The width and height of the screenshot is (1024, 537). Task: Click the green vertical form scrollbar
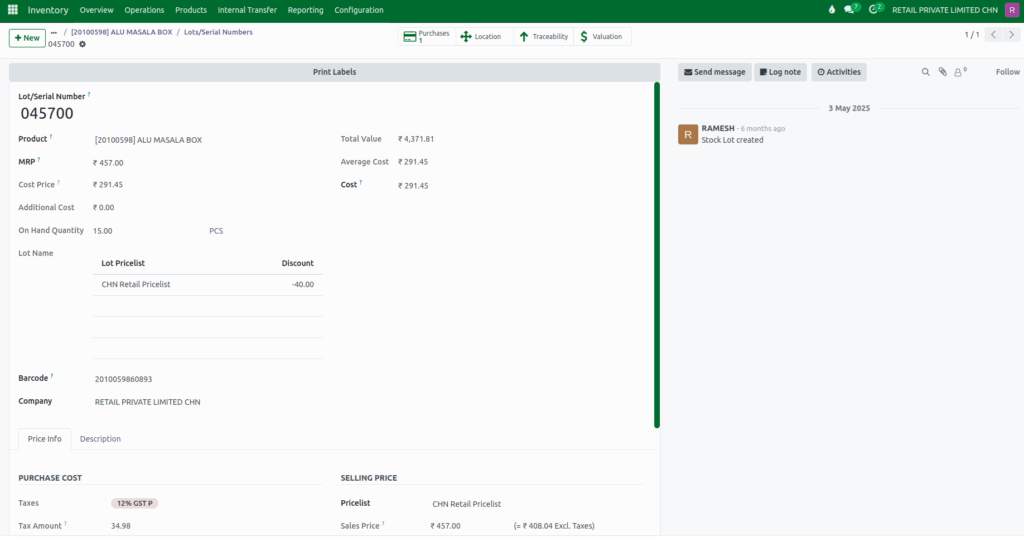(656, 255)
